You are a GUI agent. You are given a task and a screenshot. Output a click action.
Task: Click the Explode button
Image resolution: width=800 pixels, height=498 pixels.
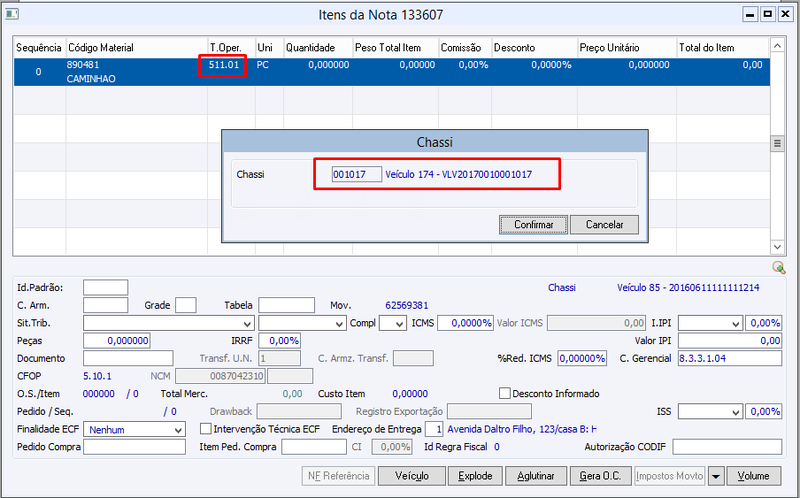[x=475, y=476]
